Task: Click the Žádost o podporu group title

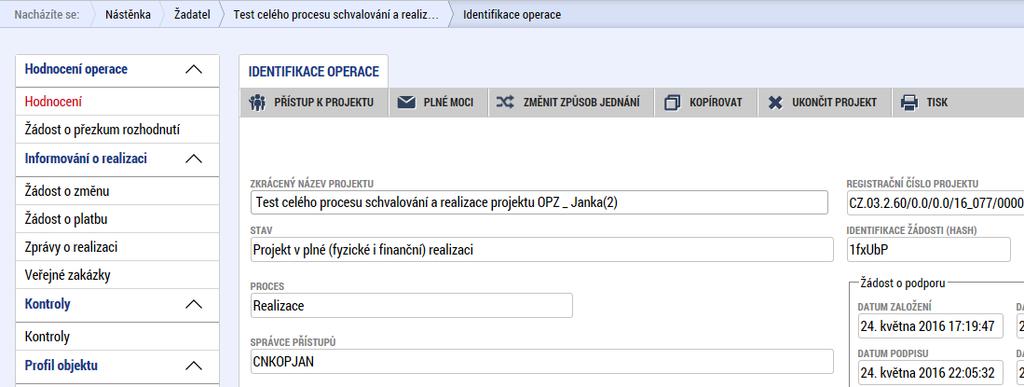Action: (x=903, y=283)
